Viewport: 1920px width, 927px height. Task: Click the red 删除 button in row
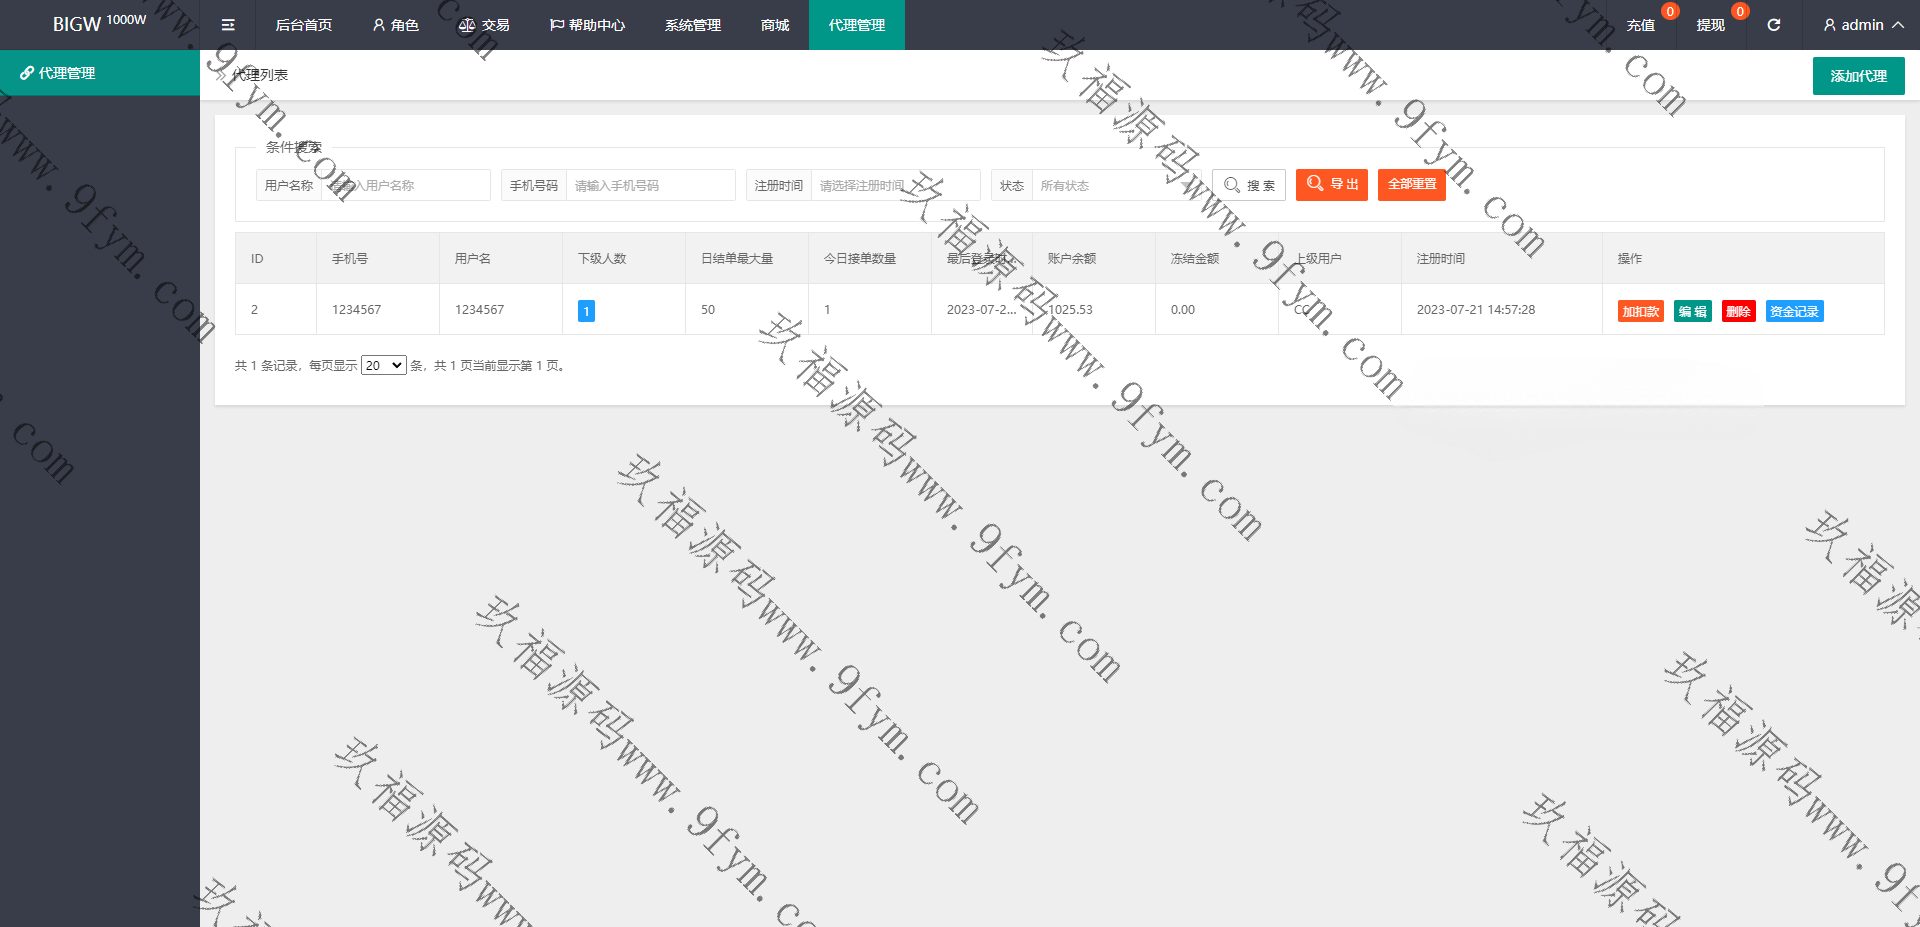point(1738,312)
